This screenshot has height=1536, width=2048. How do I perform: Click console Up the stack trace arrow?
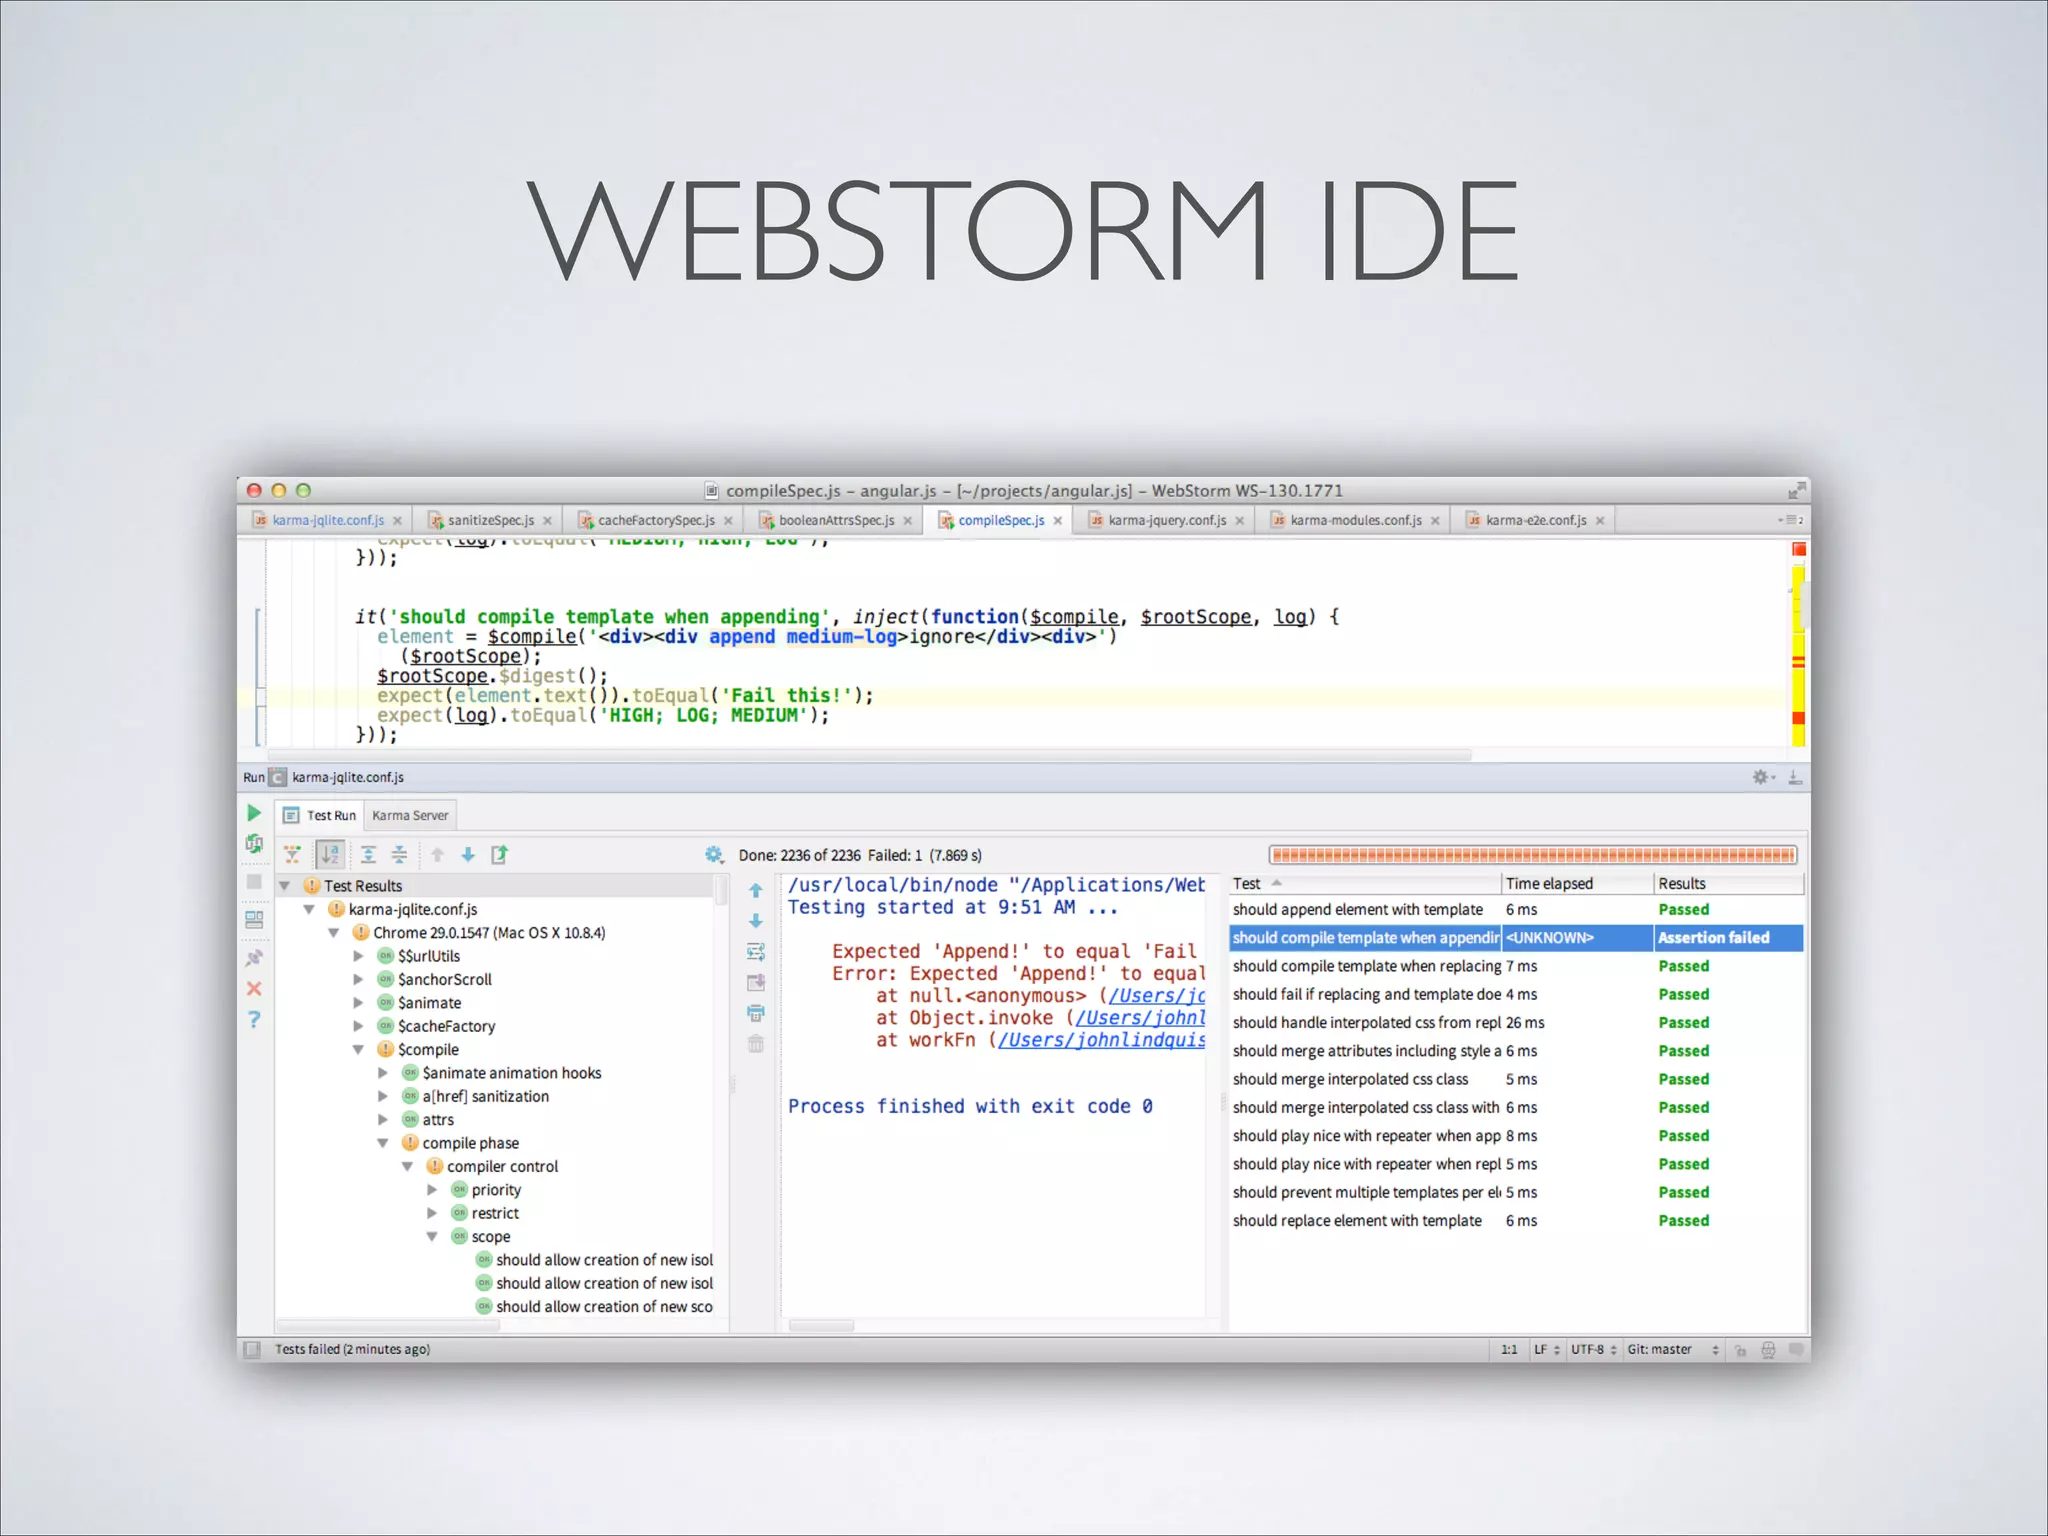point(756,890)
